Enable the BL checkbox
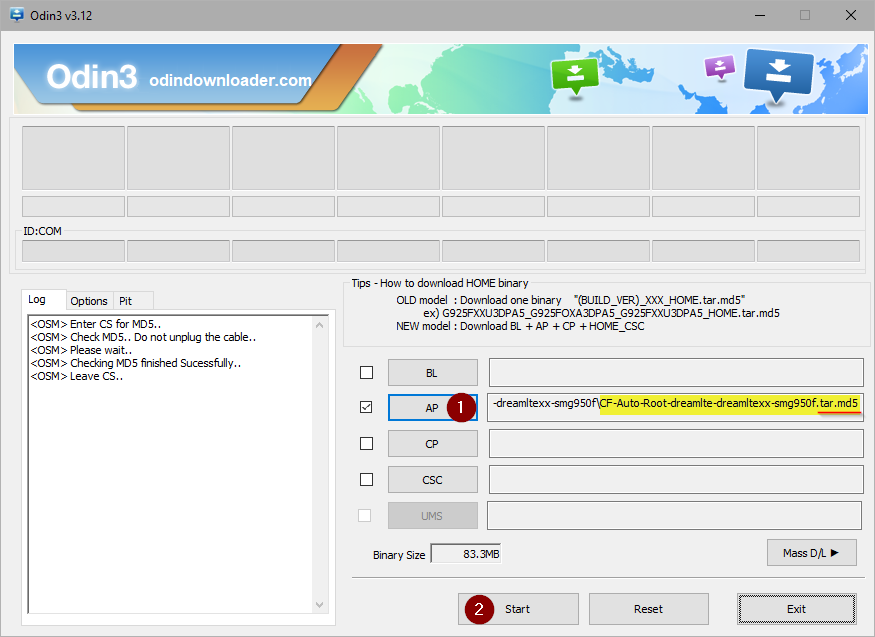 [x=366, y=372]
